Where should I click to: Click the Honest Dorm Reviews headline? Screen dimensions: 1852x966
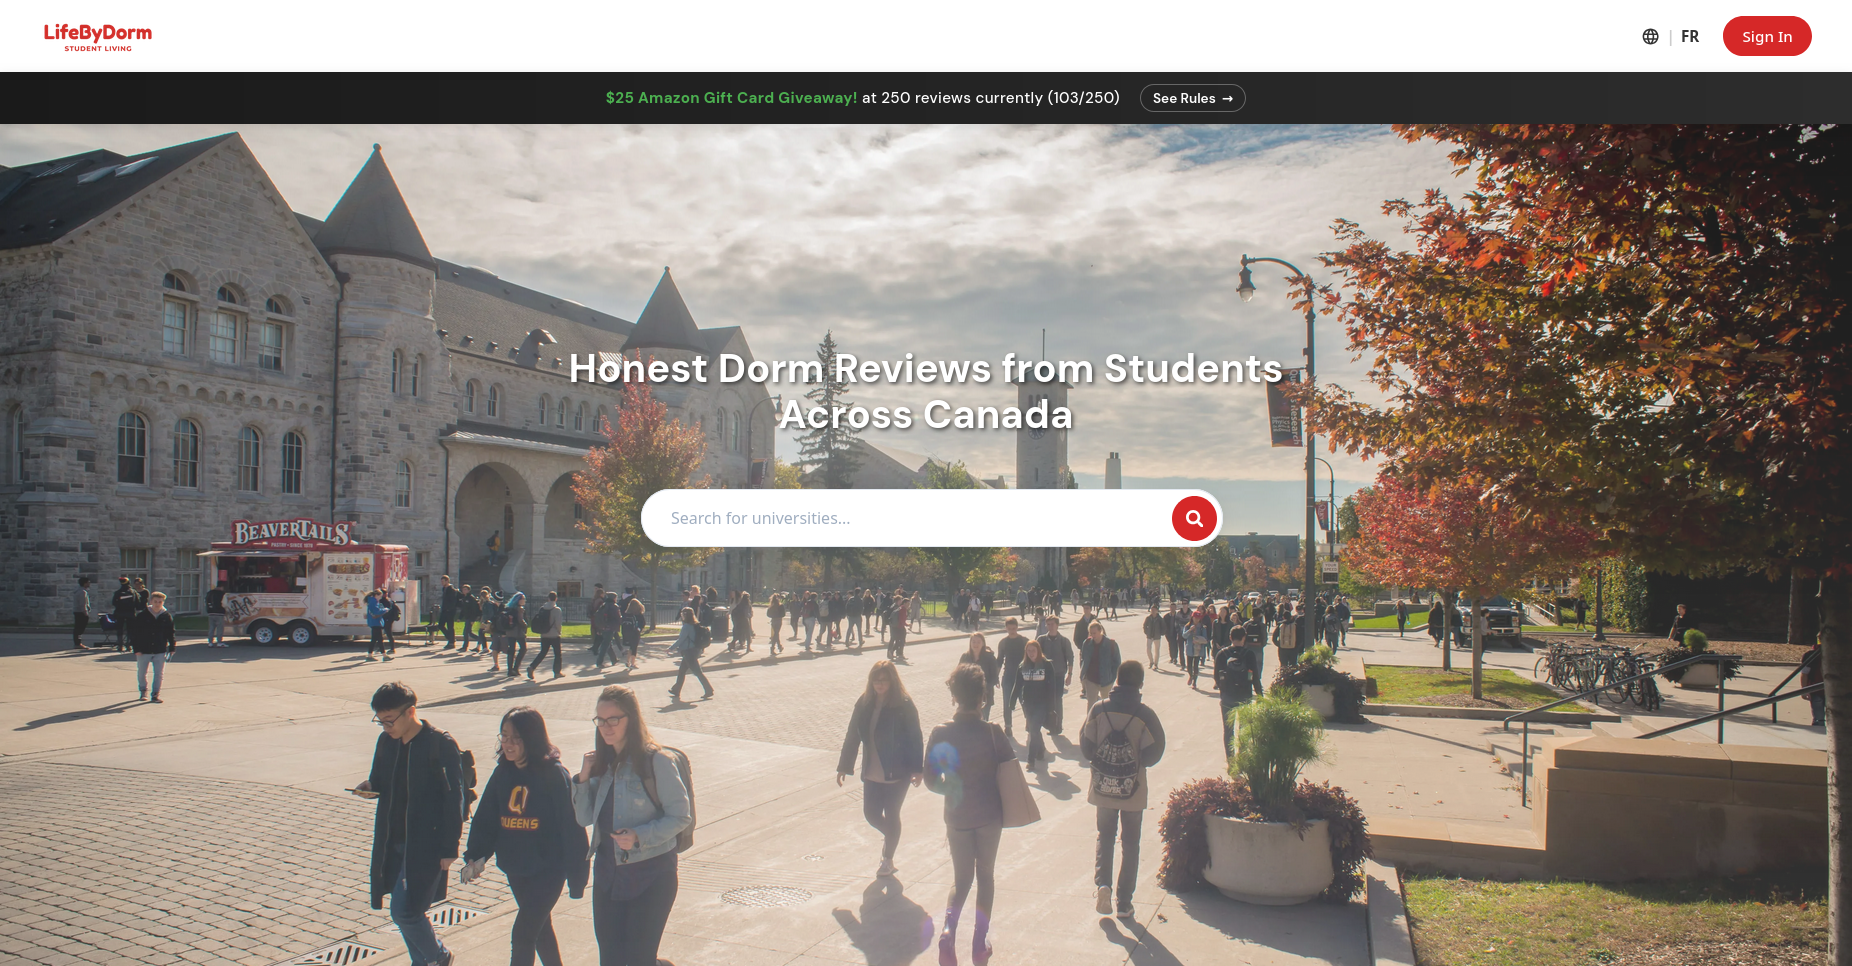point(925,368)
